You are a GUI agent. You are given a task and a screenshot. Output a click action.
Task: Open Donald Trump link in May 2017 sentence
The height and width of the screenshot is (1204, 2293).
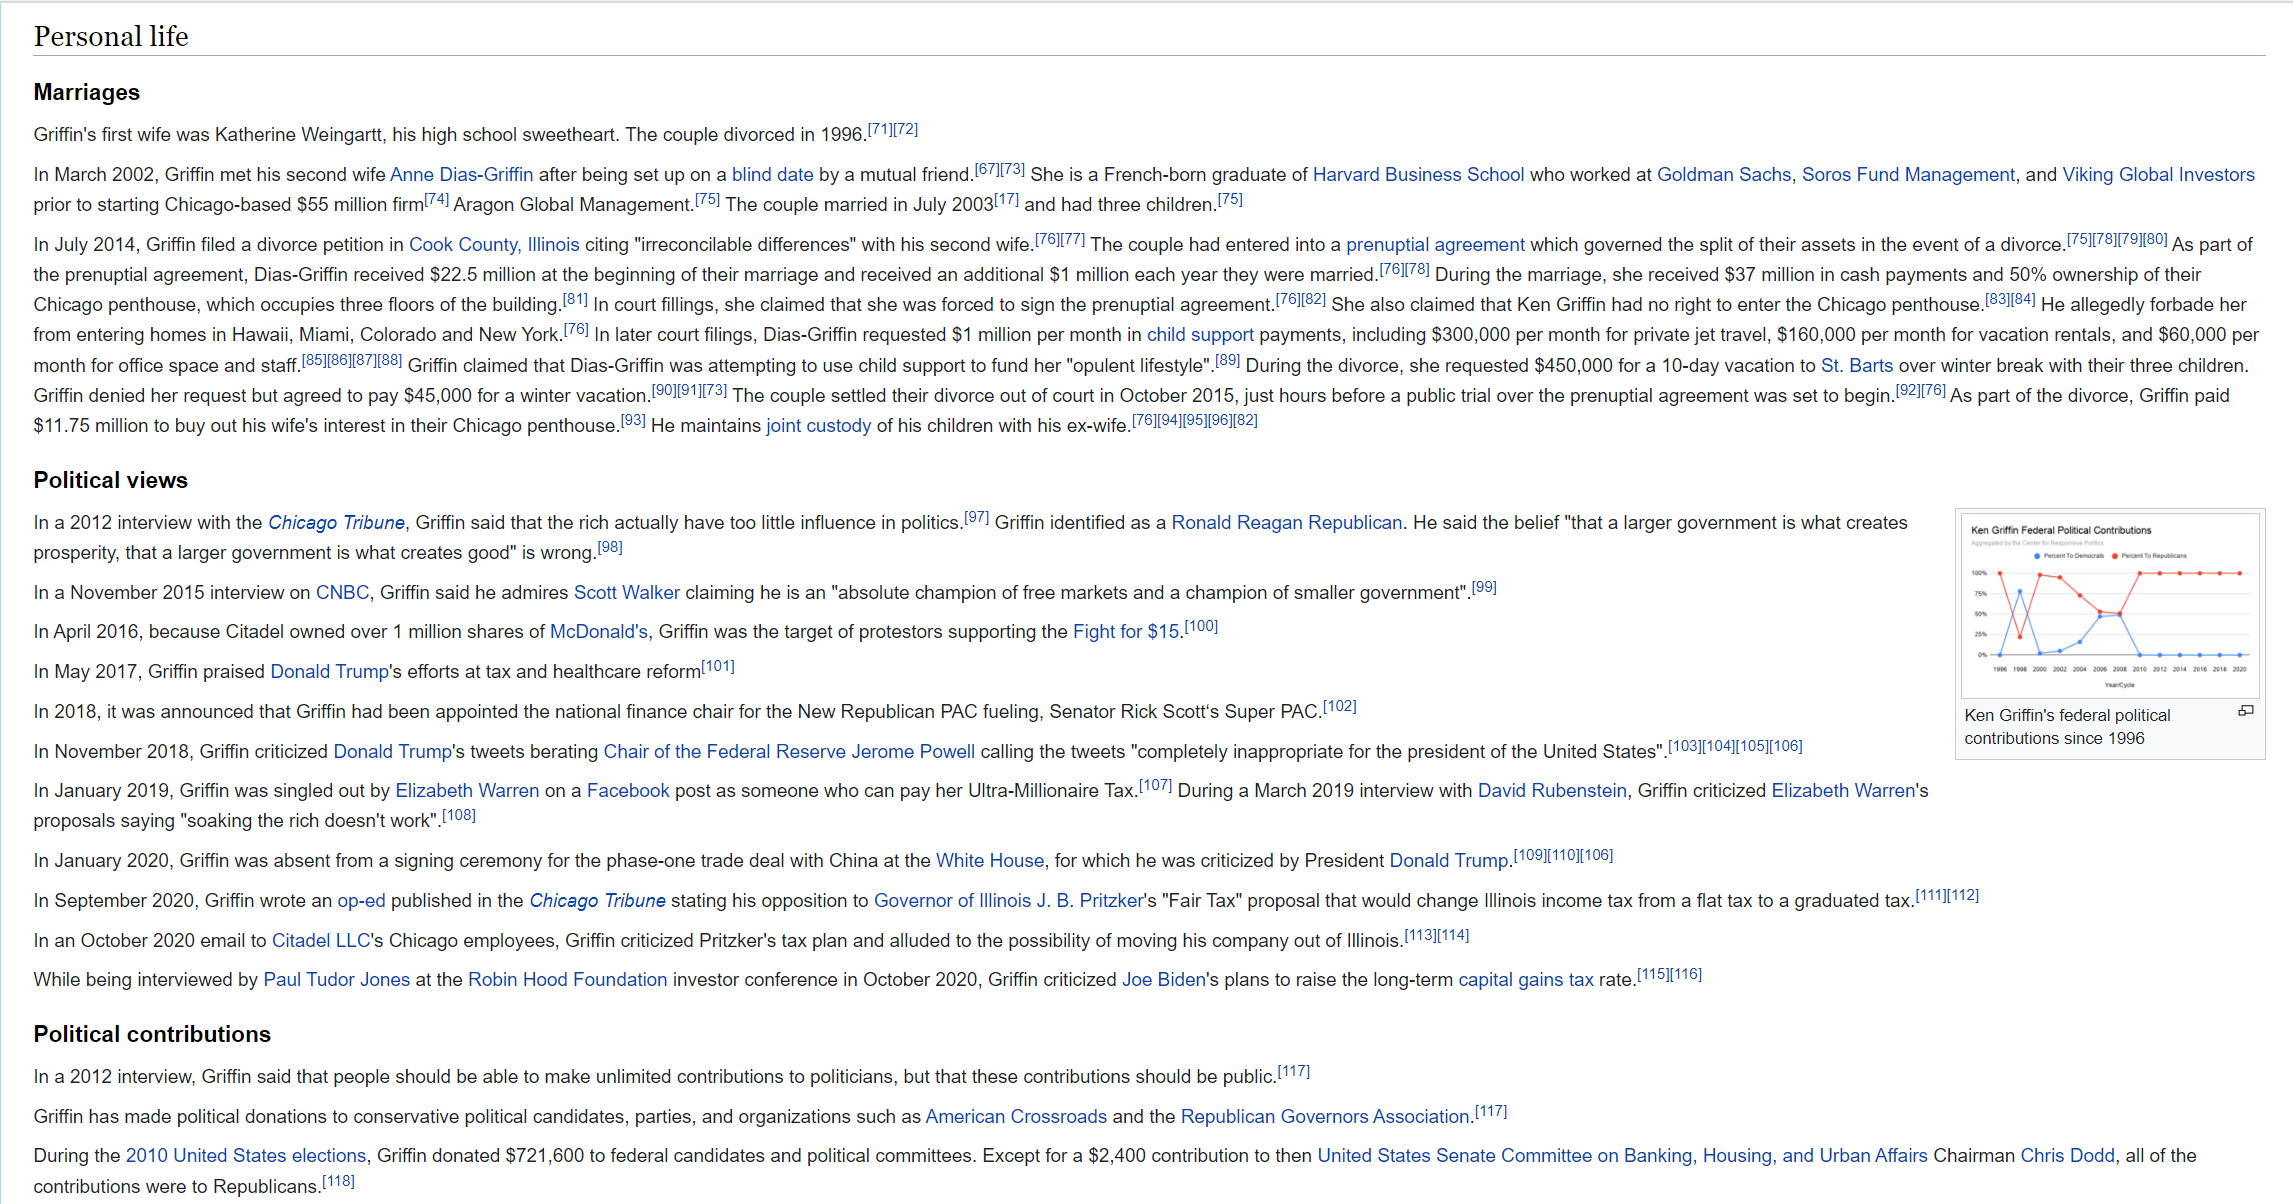pos(329,671)
